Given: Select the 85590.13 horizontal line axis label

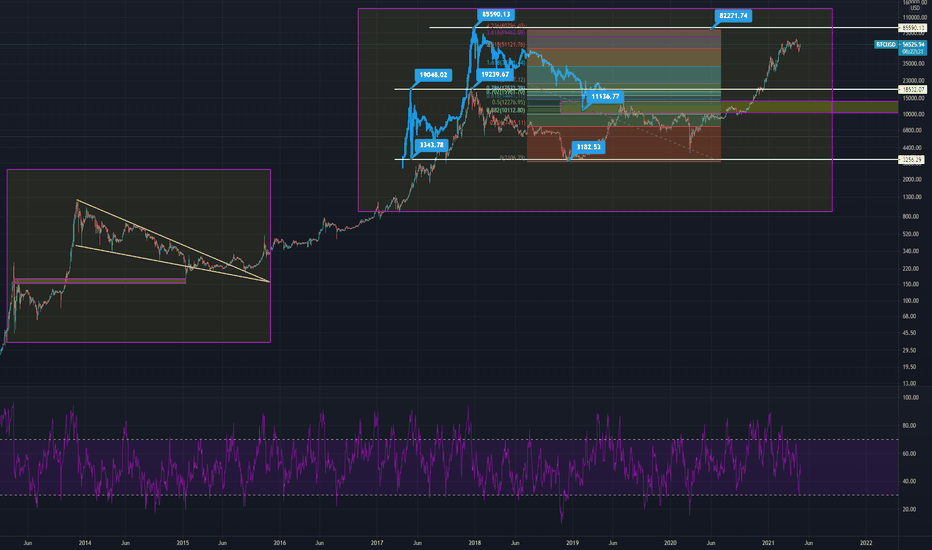Looking at the screenshot, I should click(912, 28).
